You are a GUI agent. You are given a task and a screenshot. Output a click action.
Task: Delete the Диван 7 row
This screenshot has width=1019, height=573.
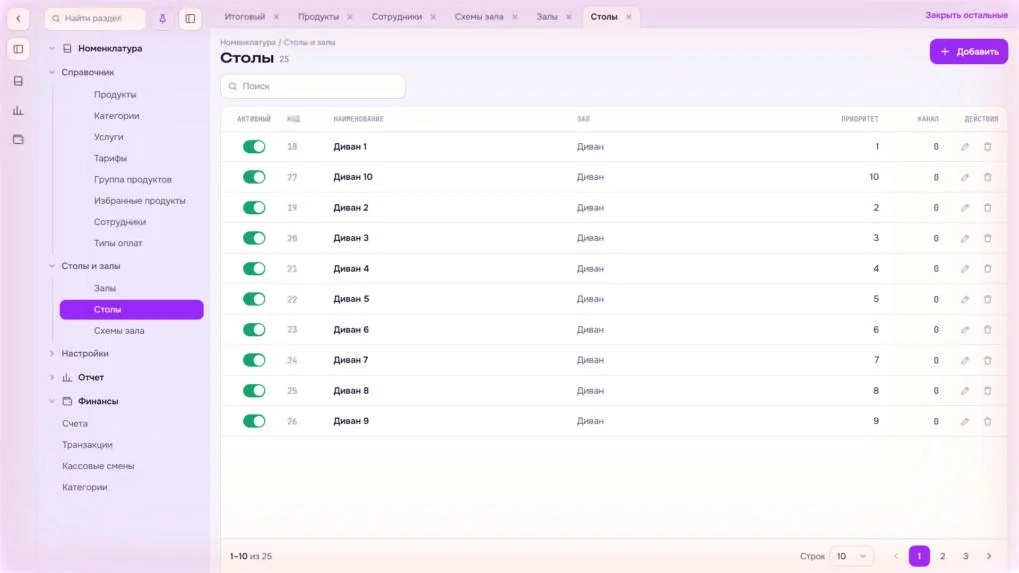coord(988,361)
